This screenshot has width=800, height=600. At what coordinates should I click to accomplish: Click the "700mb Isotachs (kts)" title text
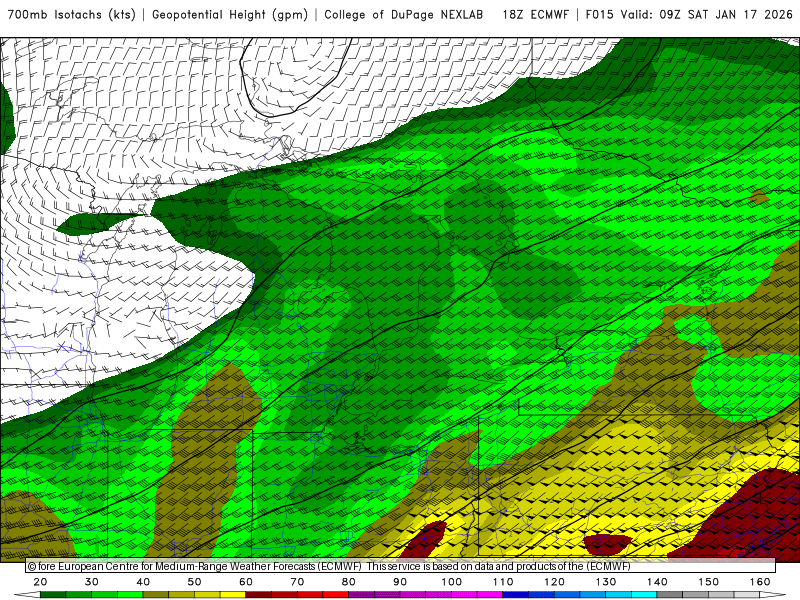click(x=71, y=15)
